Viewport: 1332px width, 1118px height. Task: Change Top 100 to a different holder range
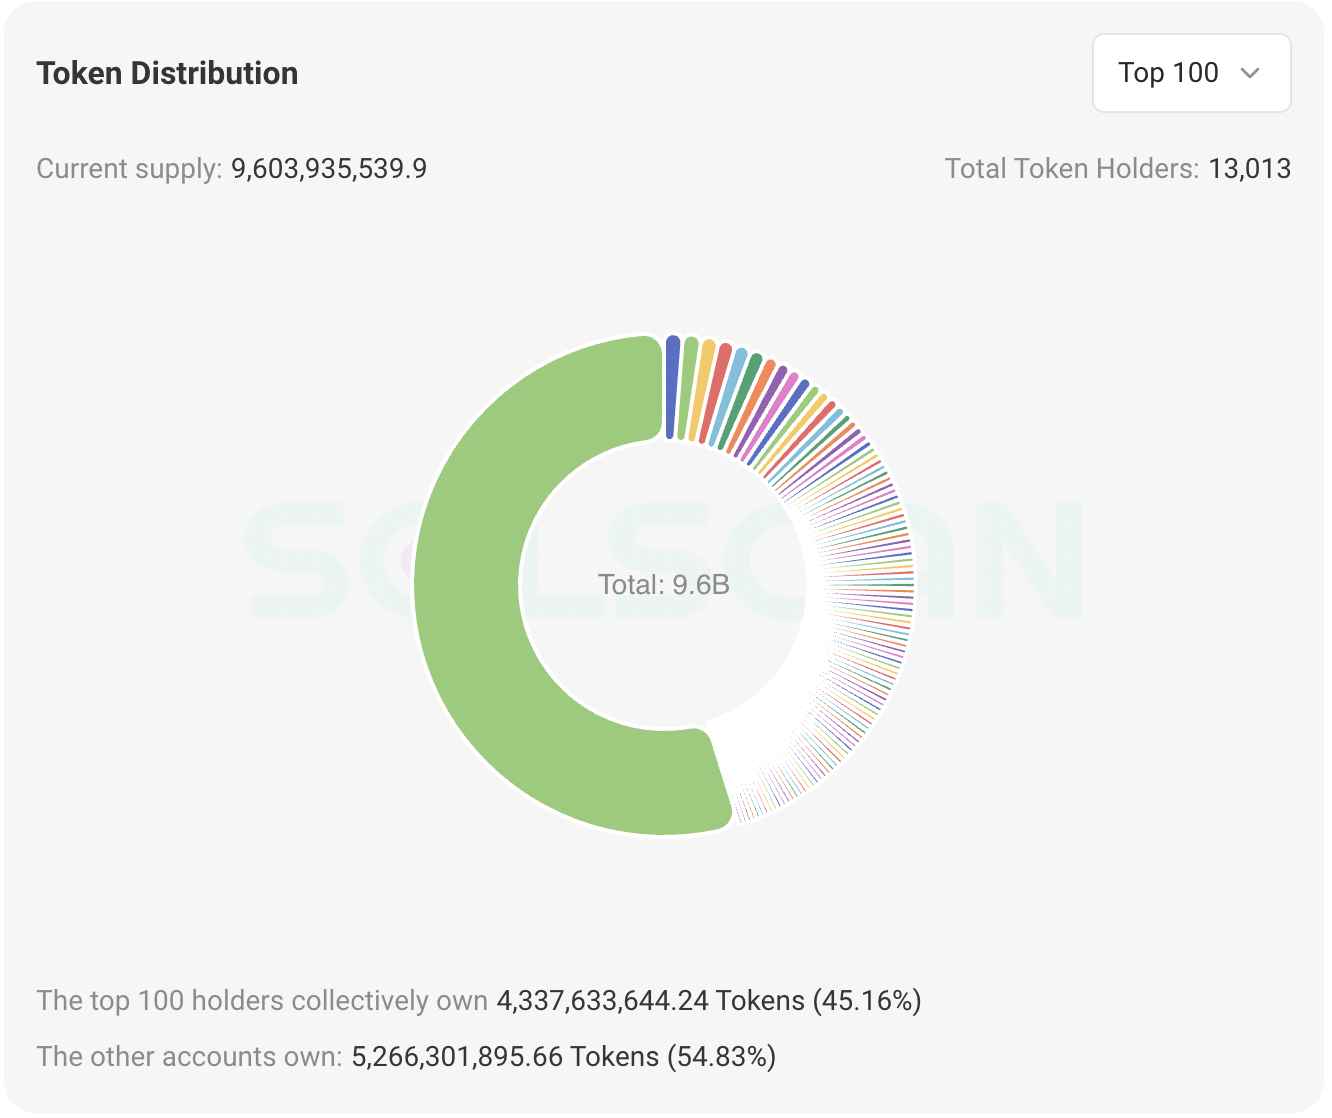click(x=1190, y=73)
